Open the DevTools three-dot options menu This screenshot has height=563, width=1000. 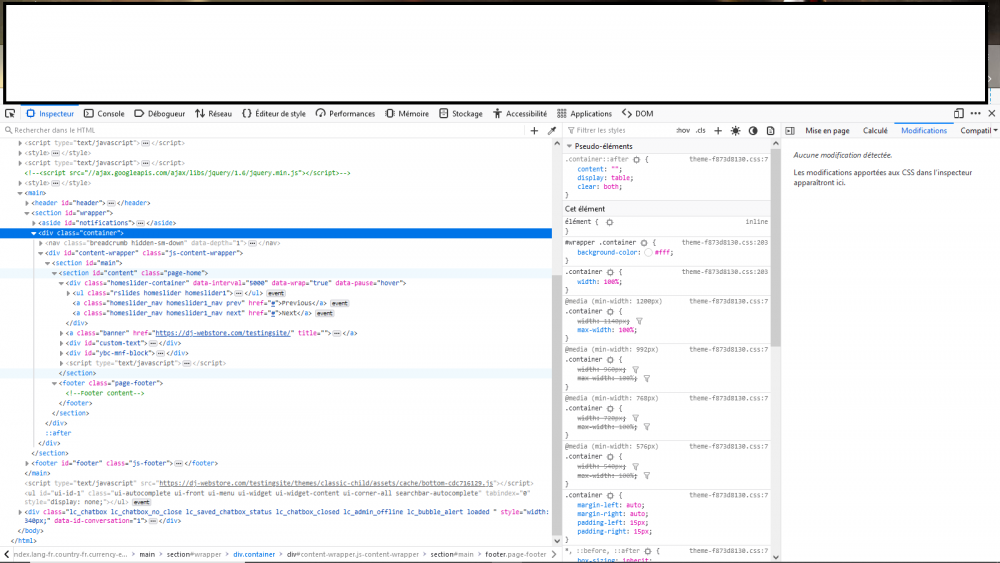coord(975,114)
